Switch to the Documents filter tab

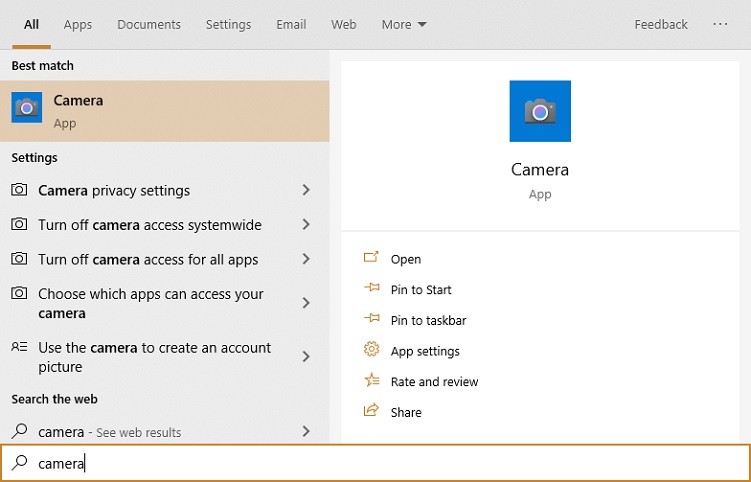point(149,24)
